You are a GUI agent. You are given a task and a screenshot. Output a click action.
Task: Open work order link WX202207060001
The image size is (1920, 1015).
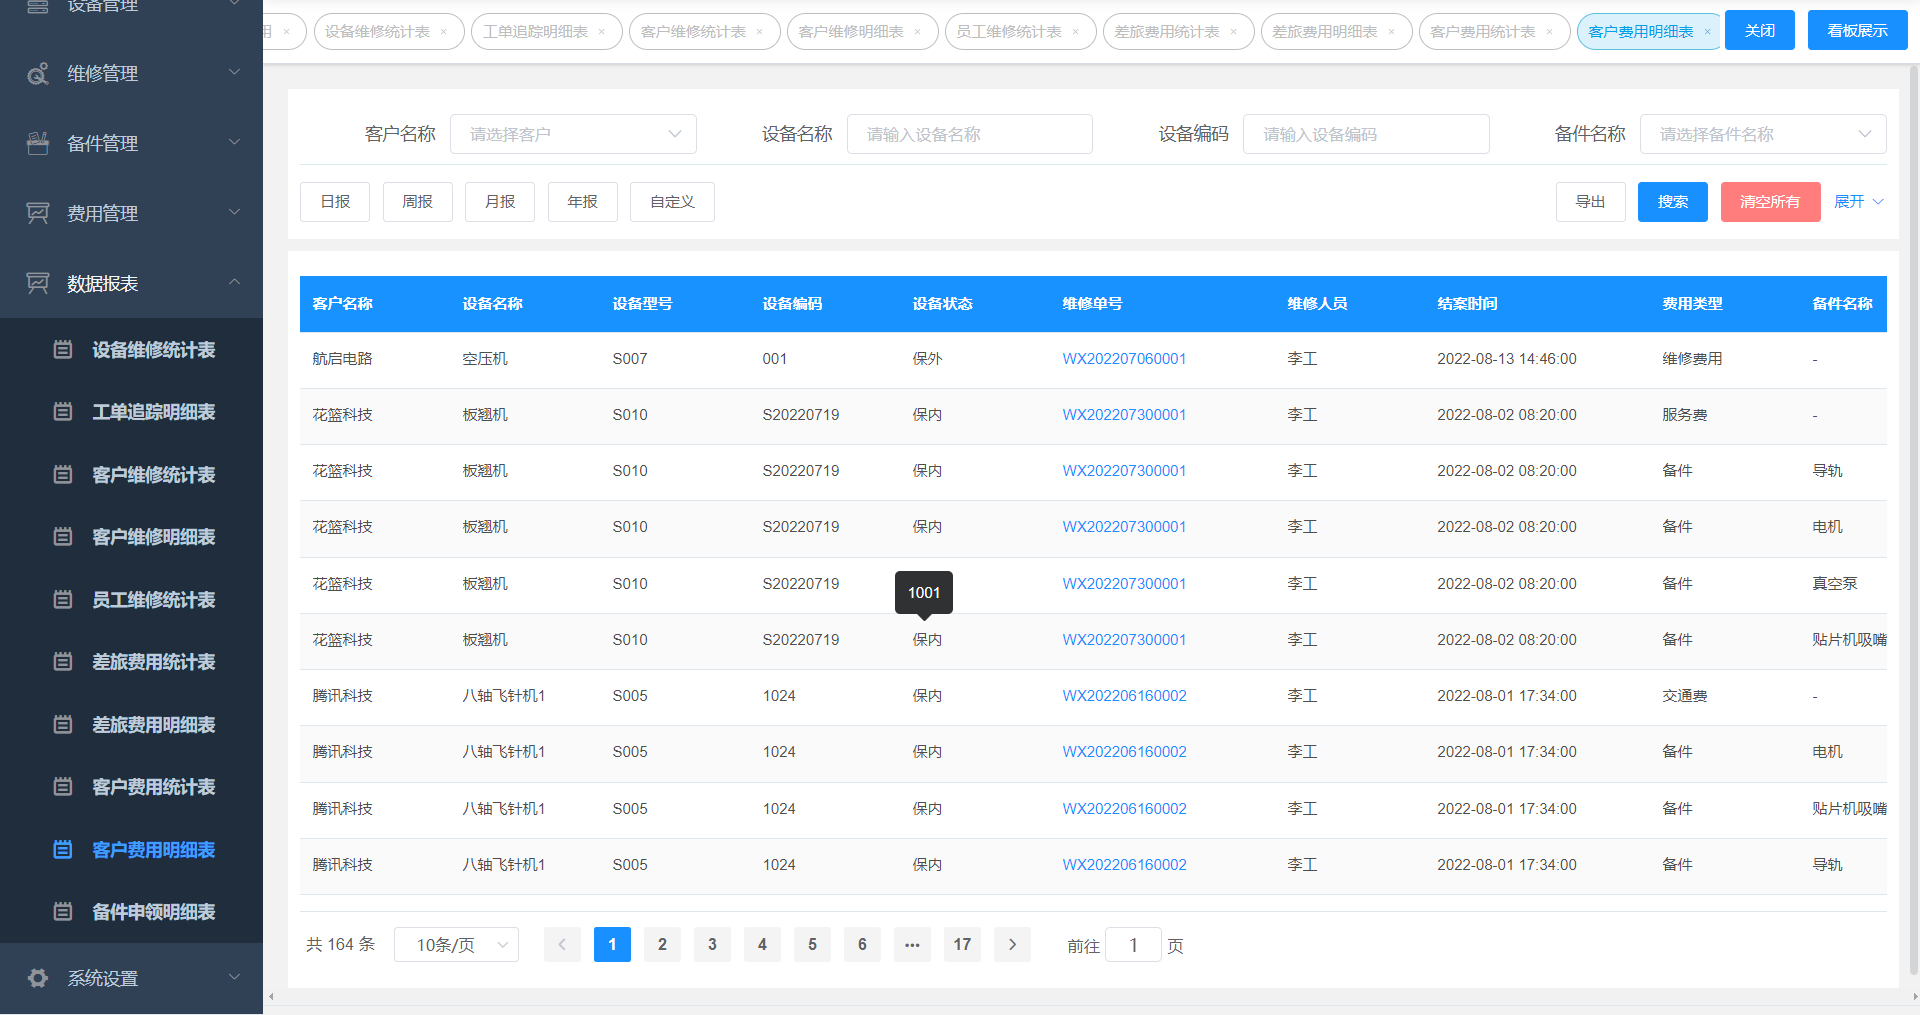[1124, 359]
